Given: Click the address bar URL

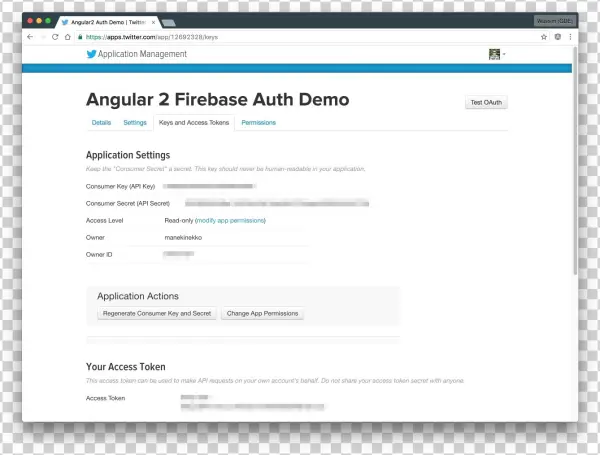Looking at the screenshot, I should [152, 37].
